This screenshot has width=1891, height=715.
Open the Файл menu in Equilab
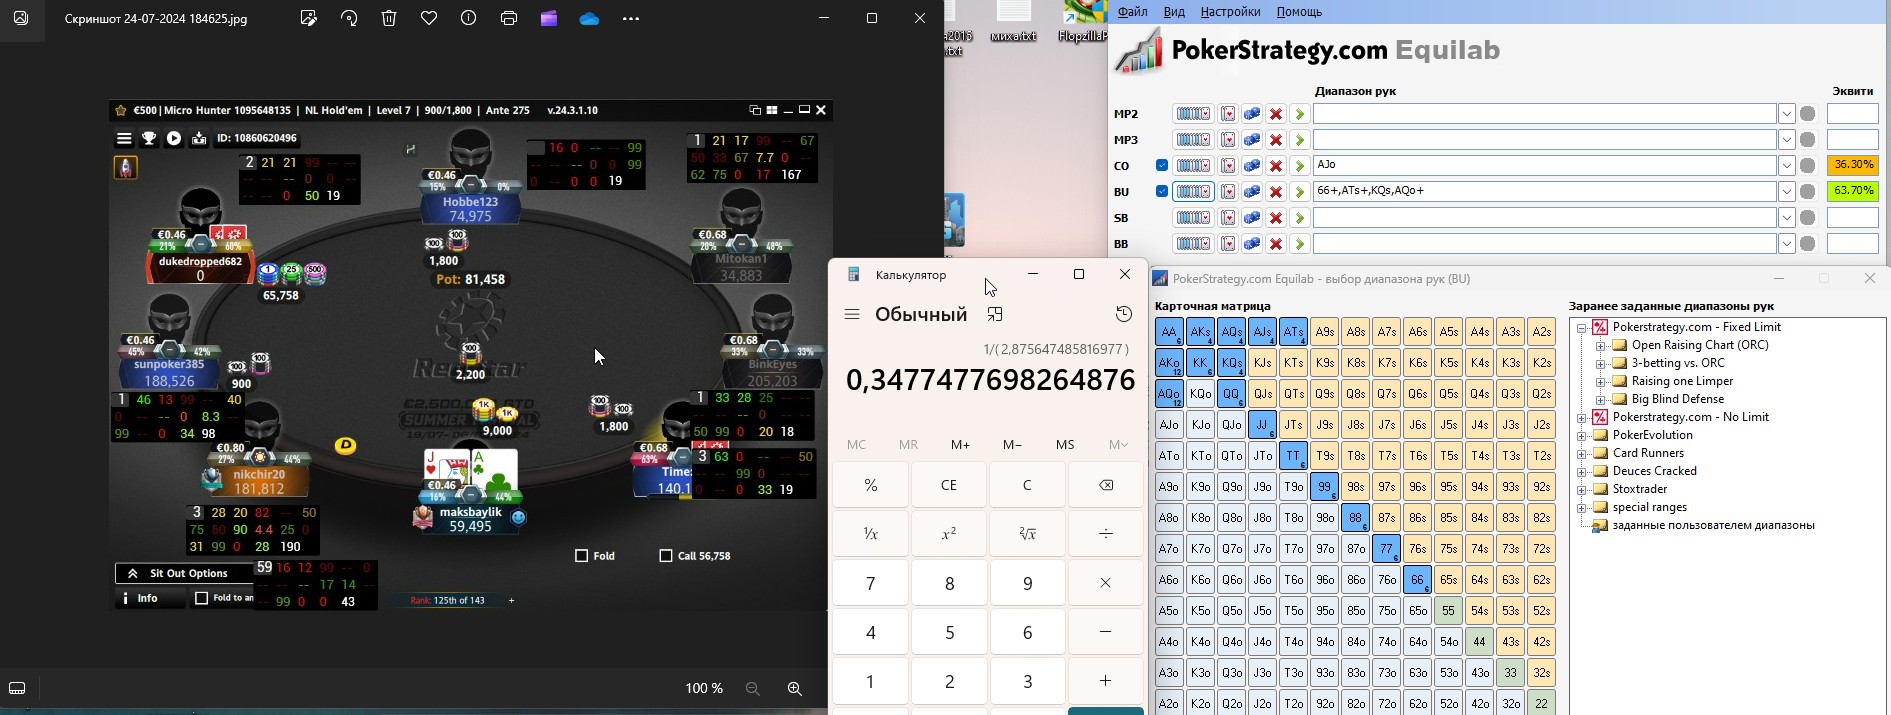click(1132, 12)
